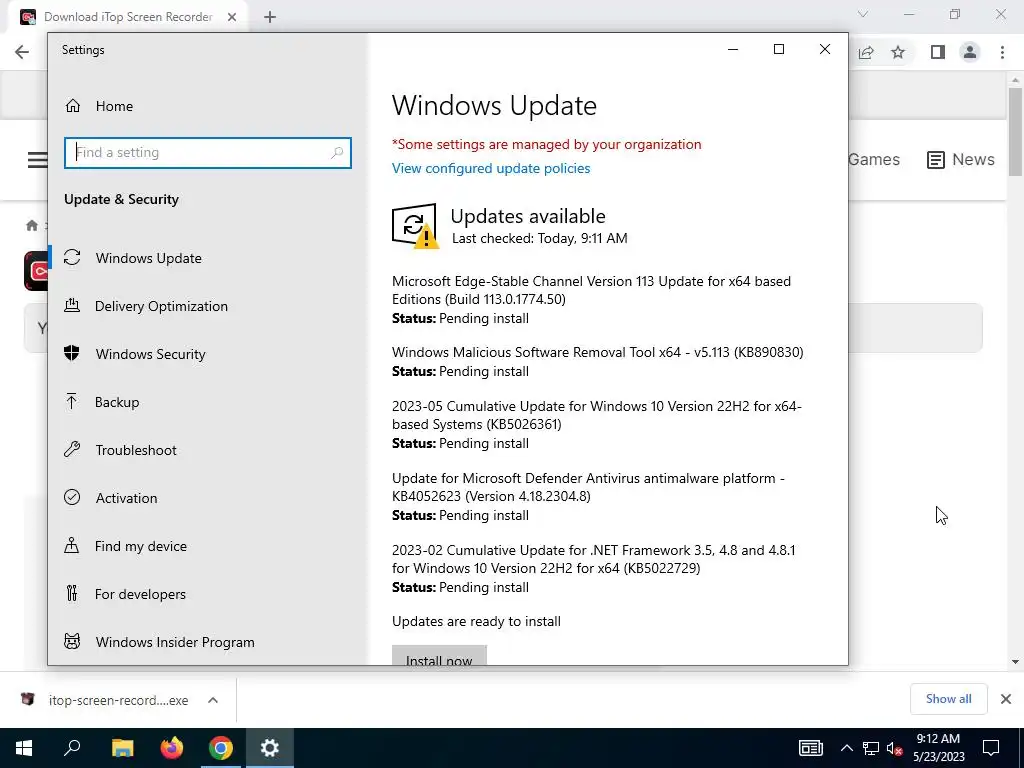Click scrollbar down arrow on Chrome page
This screenshot has width=1024, height=768.
tap(1015, 662)
